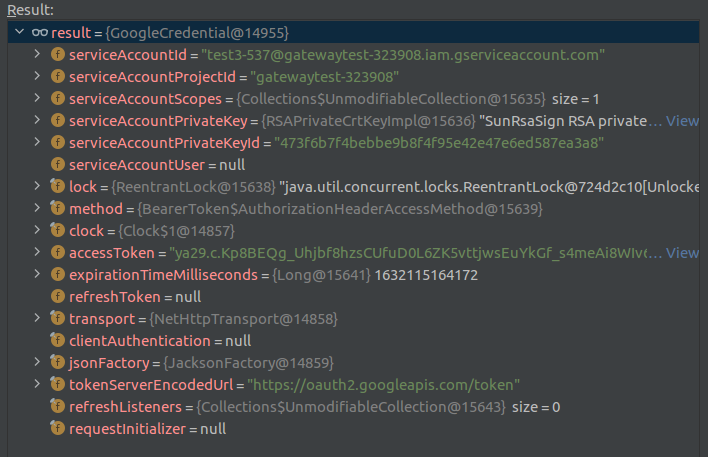Open View link for accessToken value
Image resolution: width=708 pixels, height=457 pixels.
point(682,252)
